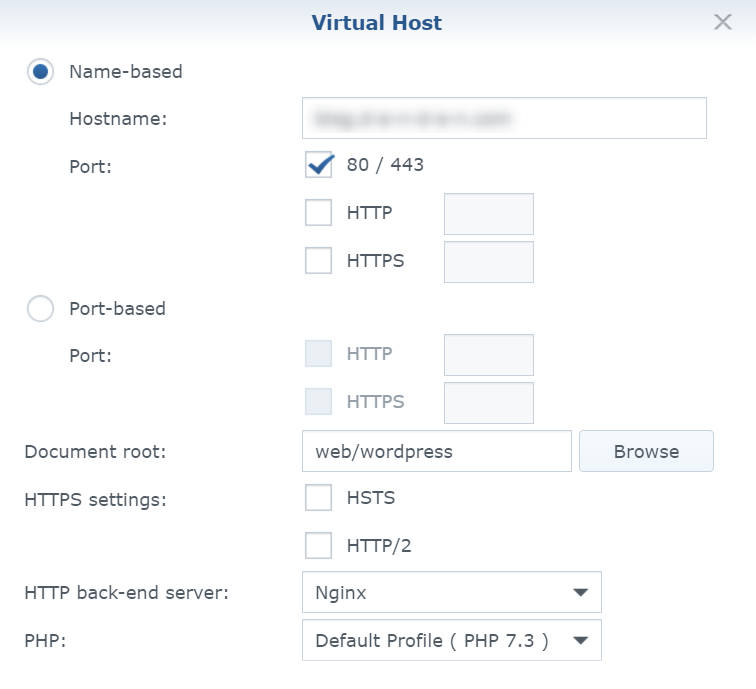Close the Virtual Host dialog
This screenshot has width=756, height=689.
[x=722, y=22]
